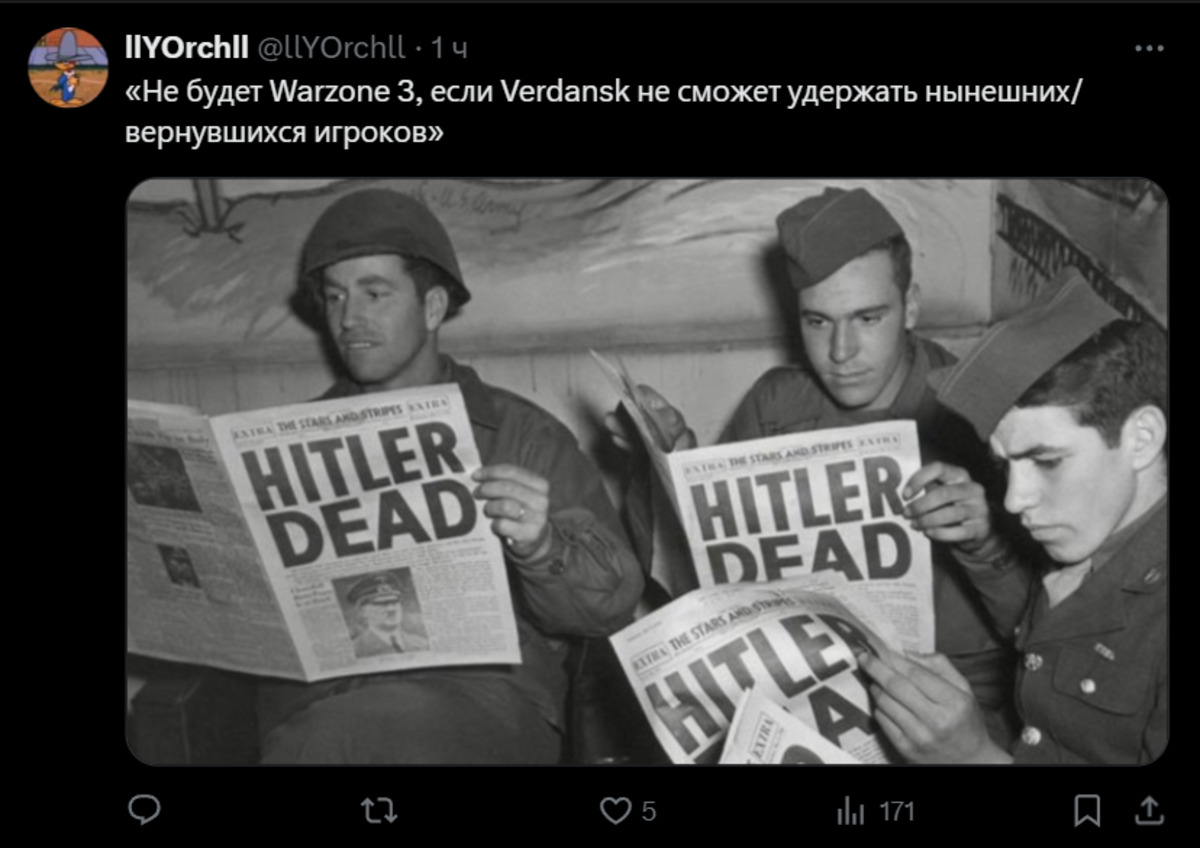Like the post with the heart icon
1200x848 pixels.
614,810
